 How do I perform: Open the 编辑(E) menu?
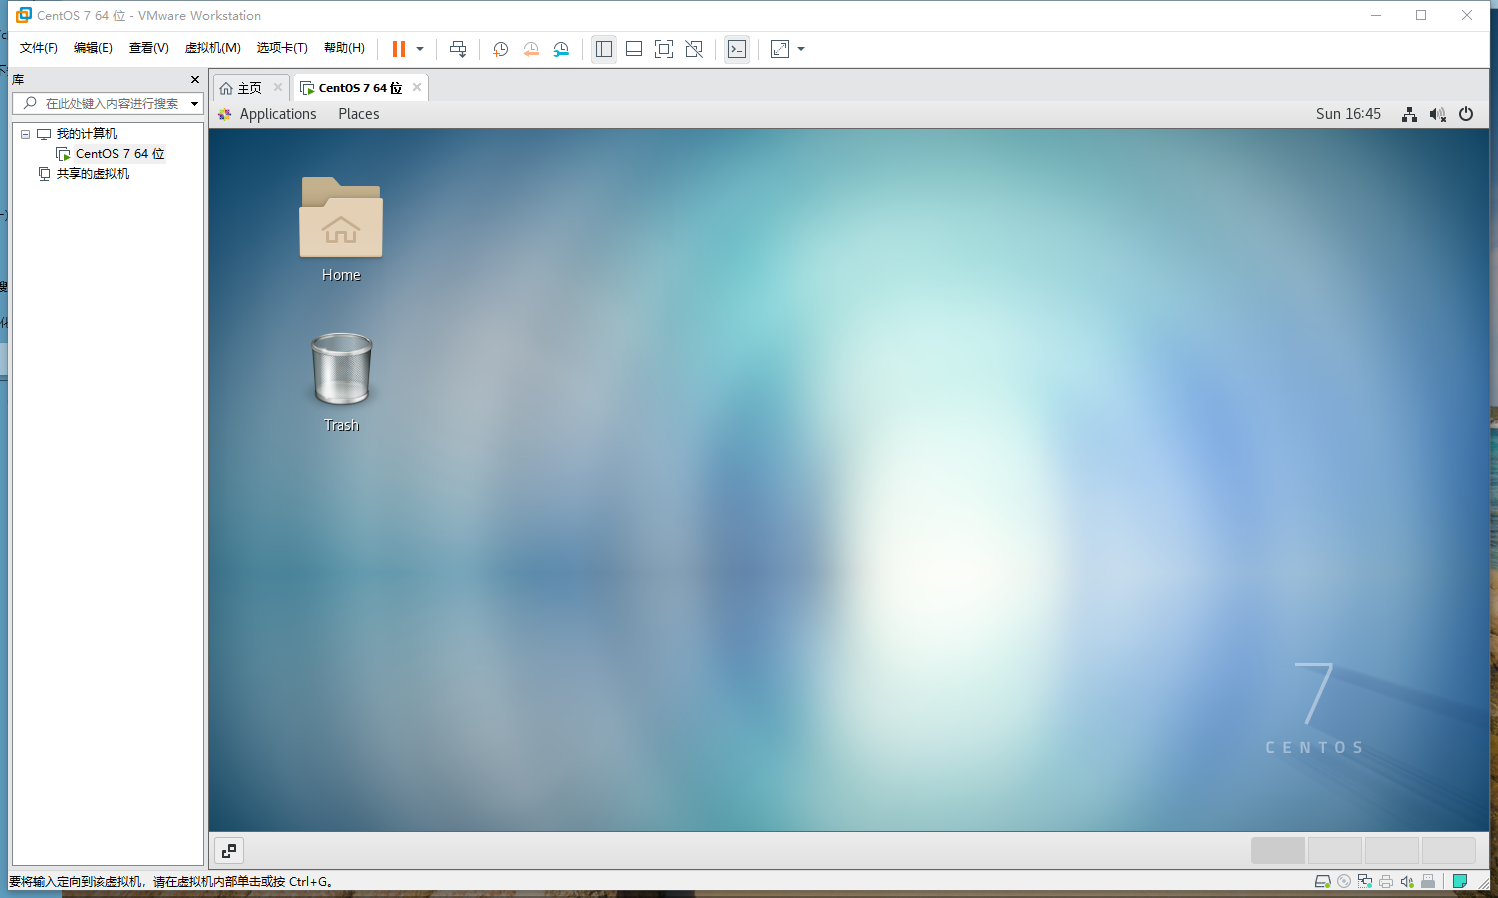pyautogui.click(x=93, y=48)
